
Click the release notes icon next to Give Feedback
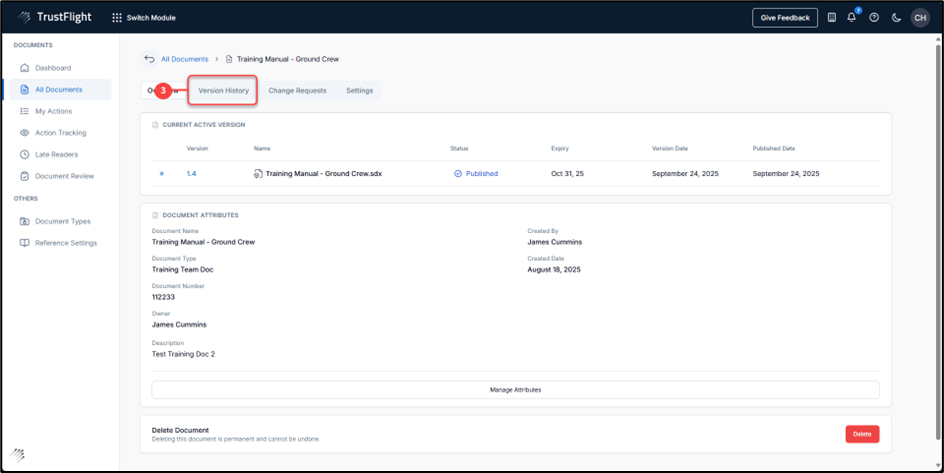tap(832, 18)
